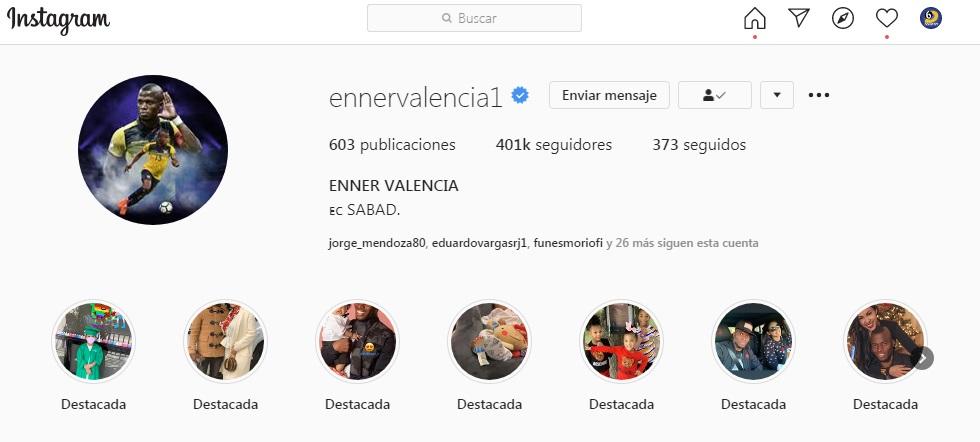Click the Instagram logo
980x442 pixels.
pyautogui.click(x=58, y=19)
